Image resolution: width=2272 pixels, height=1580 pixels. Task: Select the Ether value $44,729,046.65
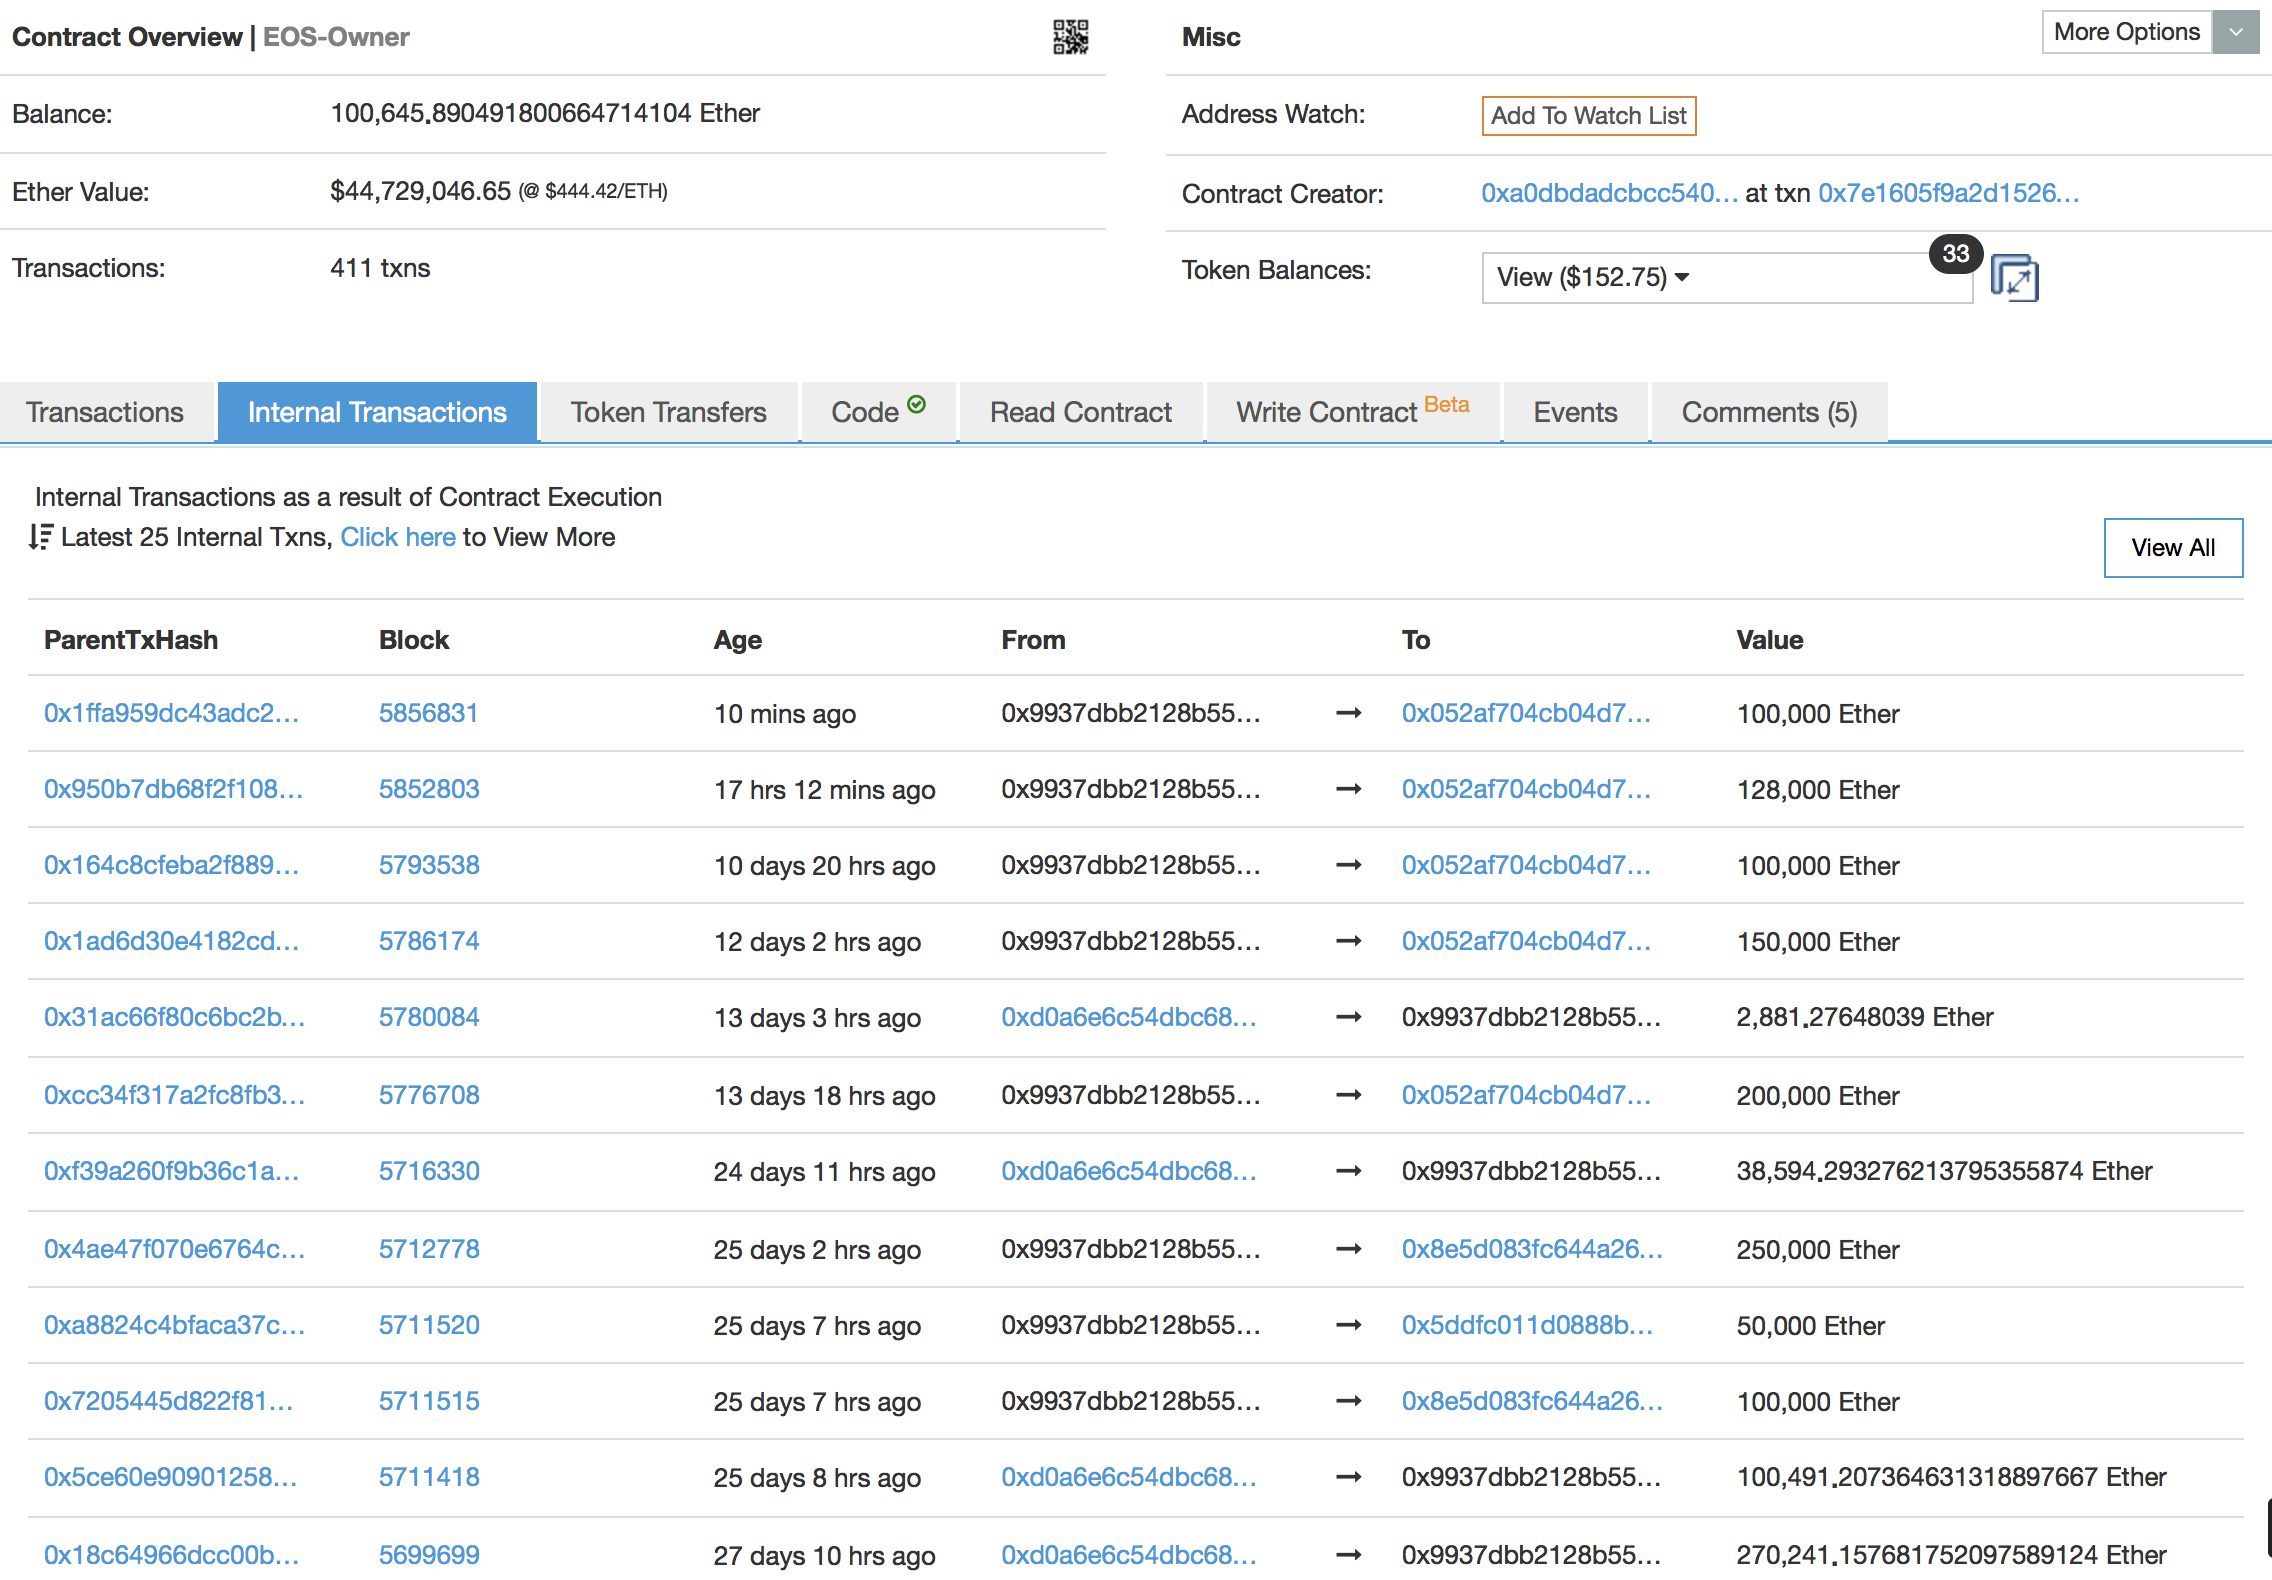pyautogui.click(x=420, y=191)
